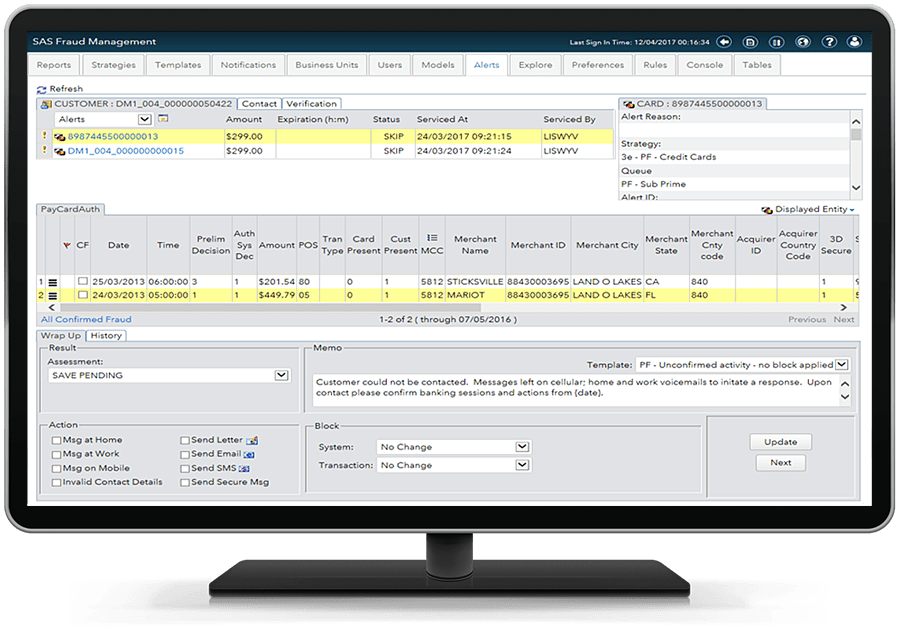This screenshot has width=900, height=629.
Task: Click the pause icon in header
Action: pyautogui.click(x=776, y=42)
